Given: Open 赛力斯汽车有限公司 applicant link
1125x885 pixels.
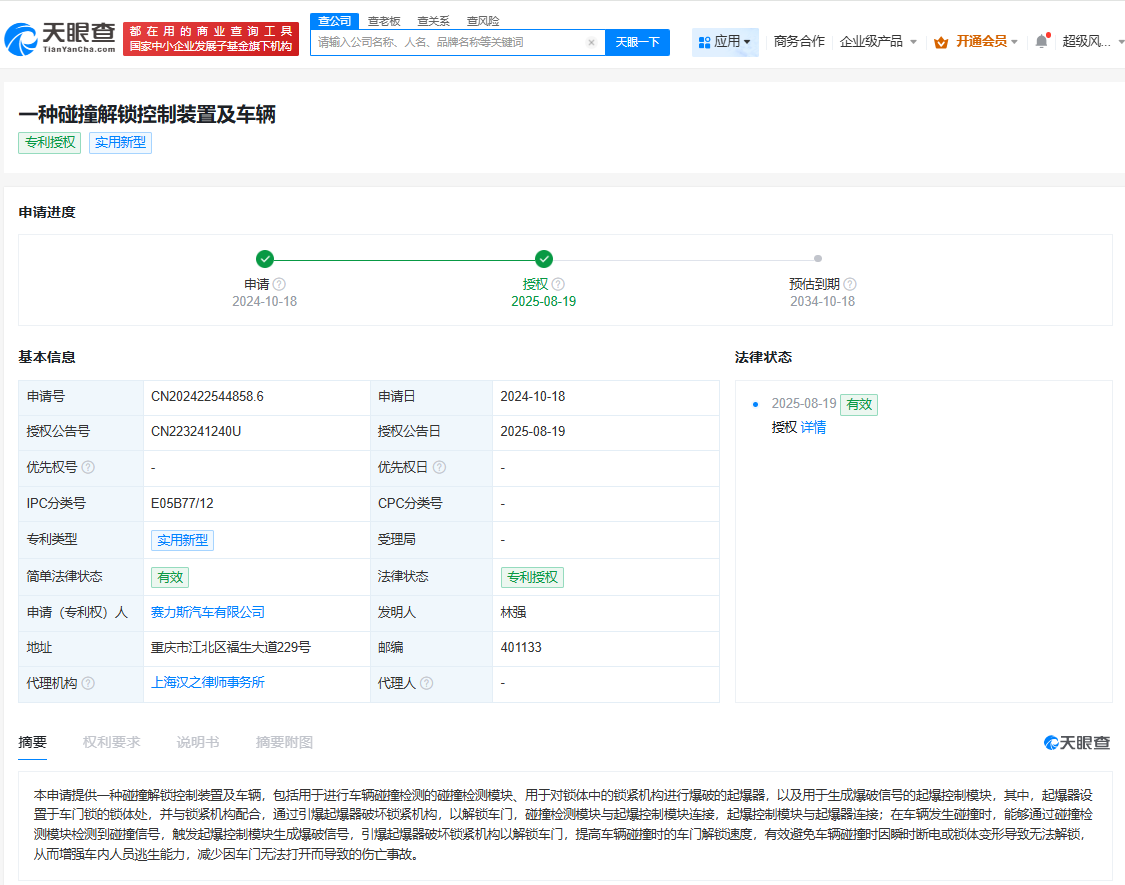Looking at the screenshot, I should (208, 612).
